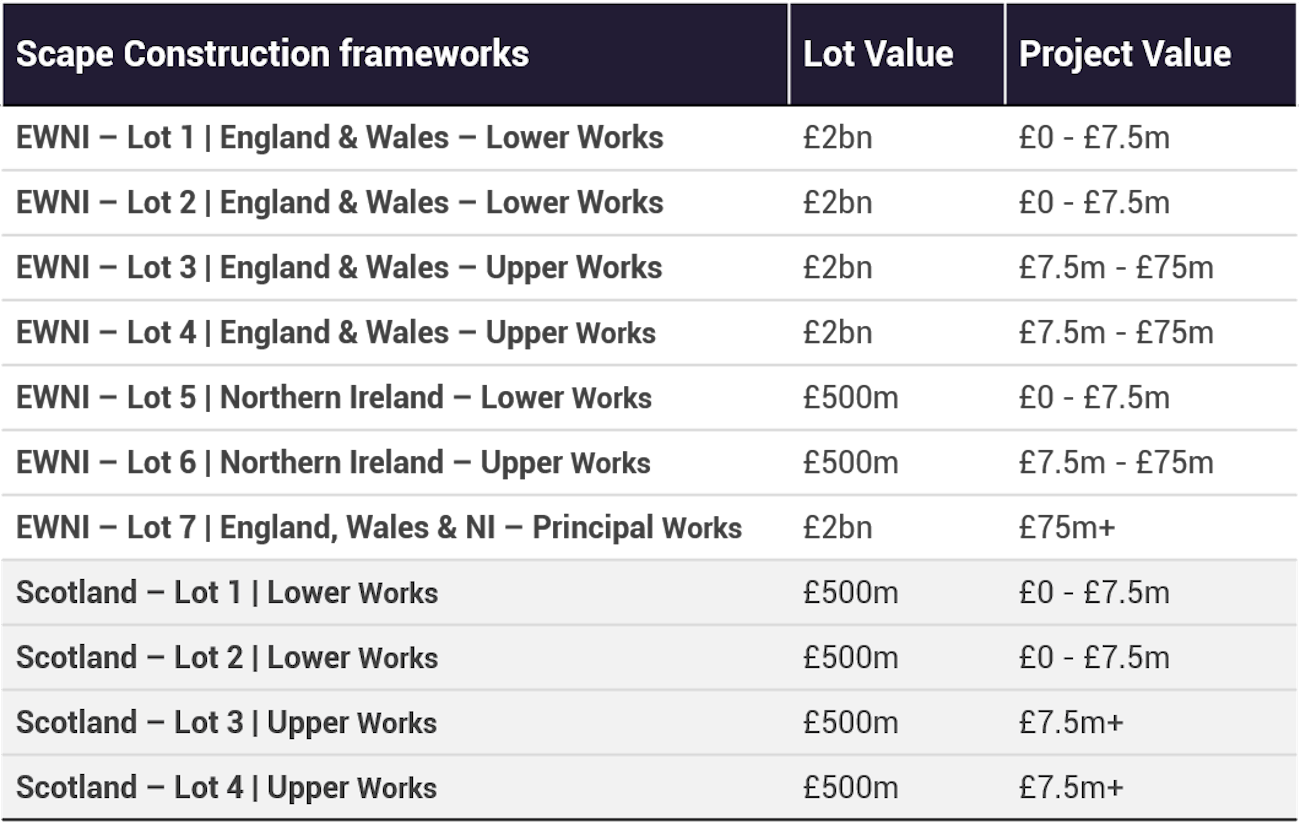Select EWNI Lot 6 Northern Ireland row

pos(650,463)
